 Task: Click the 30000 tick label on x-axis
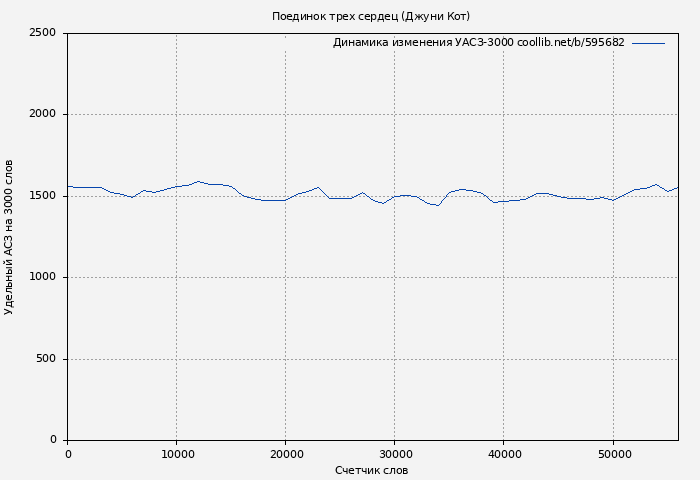(x=394, y=454)
